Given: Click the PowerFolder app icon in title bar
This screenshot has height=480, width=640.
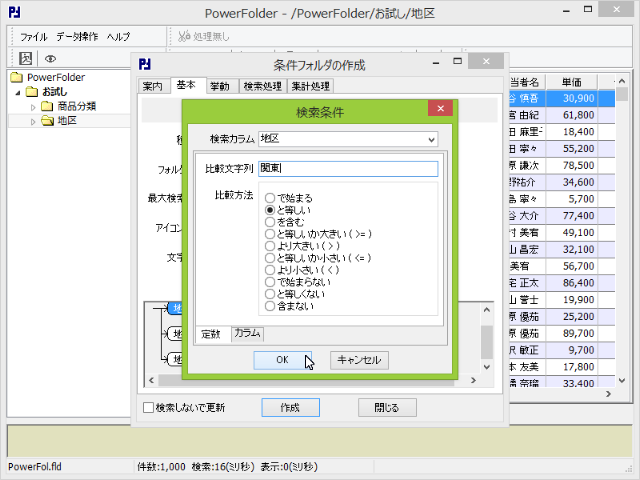Looking at the screenshot, I should point(14,12).
